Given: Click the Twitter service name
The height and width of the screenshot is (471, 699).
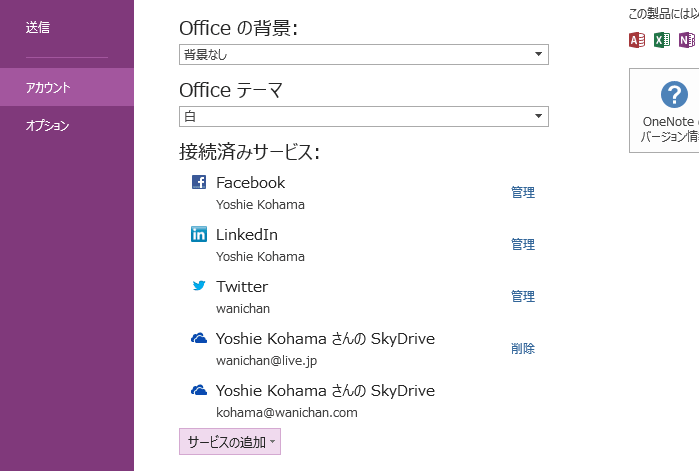Looking at the screenshot, I should 242,287.
